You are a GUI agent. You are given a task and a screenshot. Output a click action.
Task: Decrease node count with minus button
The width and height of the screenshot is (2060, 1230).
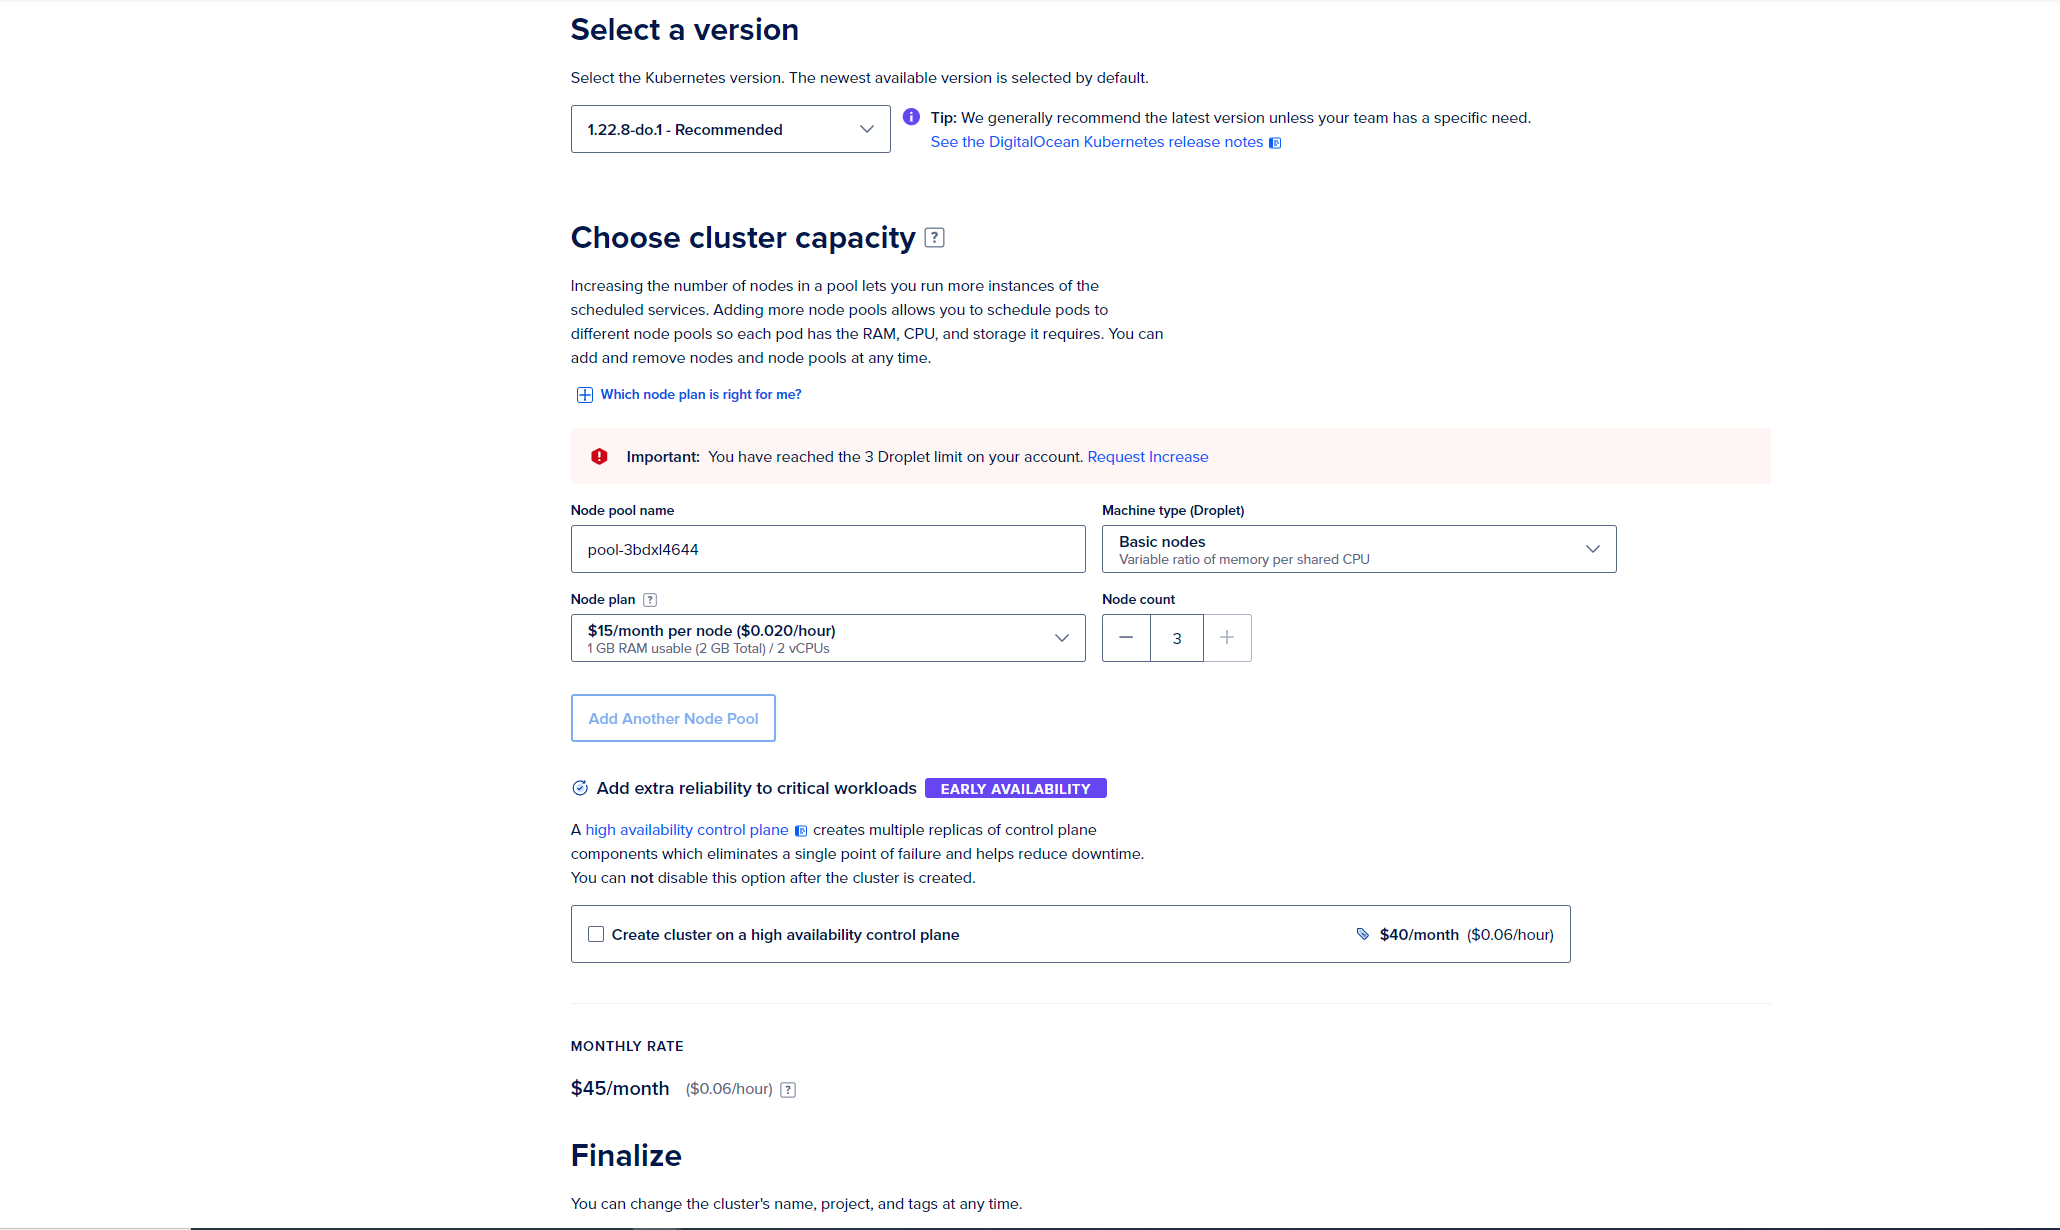tap(1126, 638)
